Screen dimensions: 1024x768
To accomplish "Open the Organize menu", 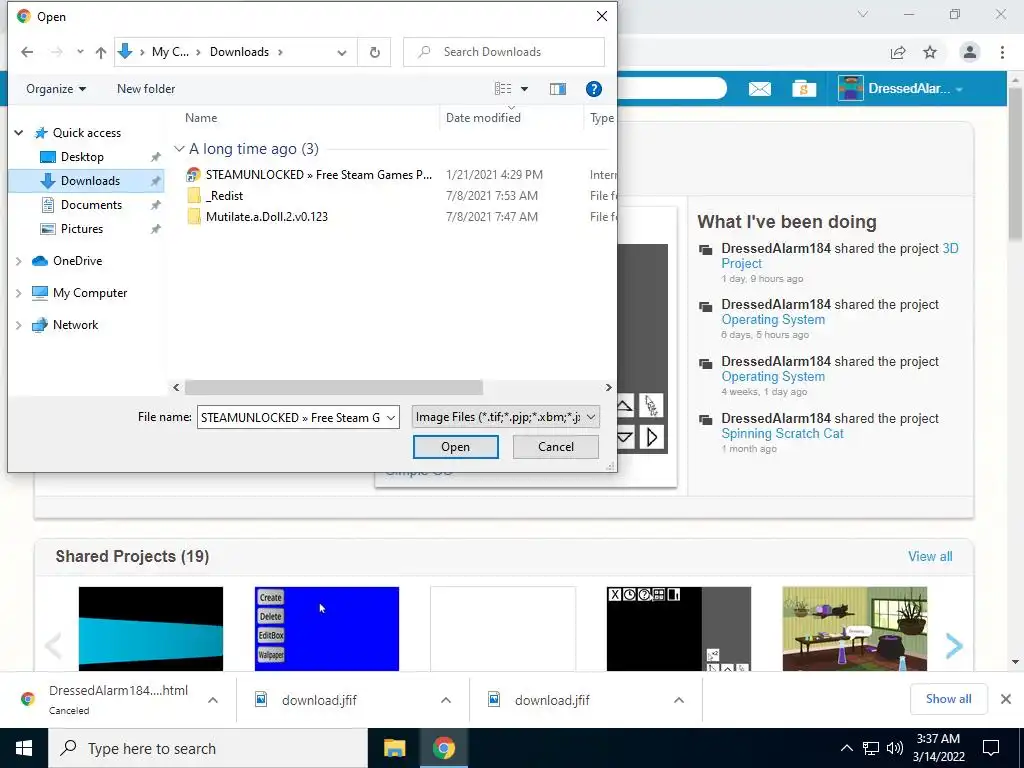I will 56,89.
